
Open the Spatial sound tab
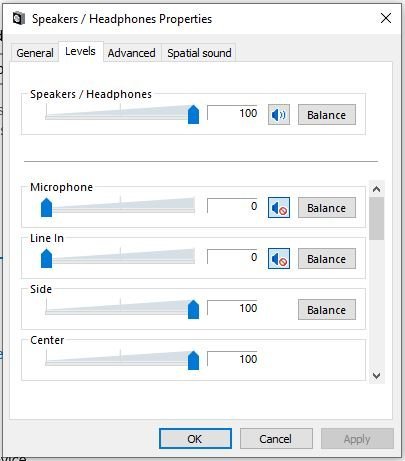pyautogui.click(x=199, y=53)
